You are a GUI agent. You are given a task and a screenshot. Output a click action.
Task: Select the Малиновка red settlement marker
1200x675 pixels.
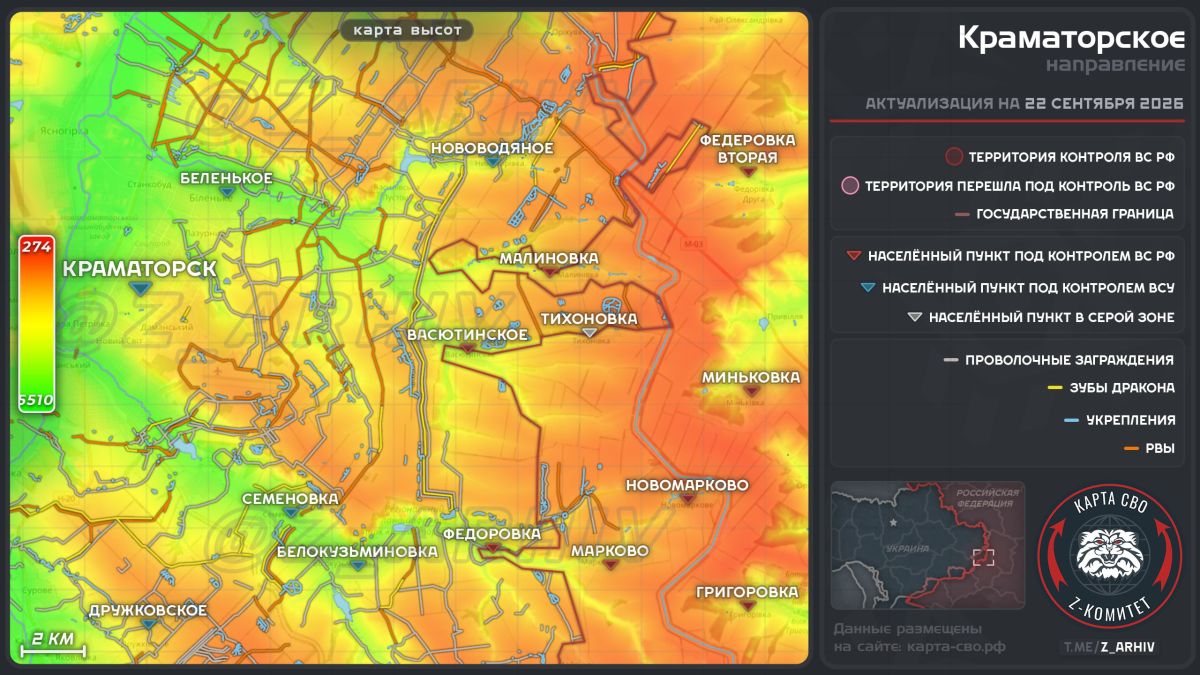click(x=549, y=272)
